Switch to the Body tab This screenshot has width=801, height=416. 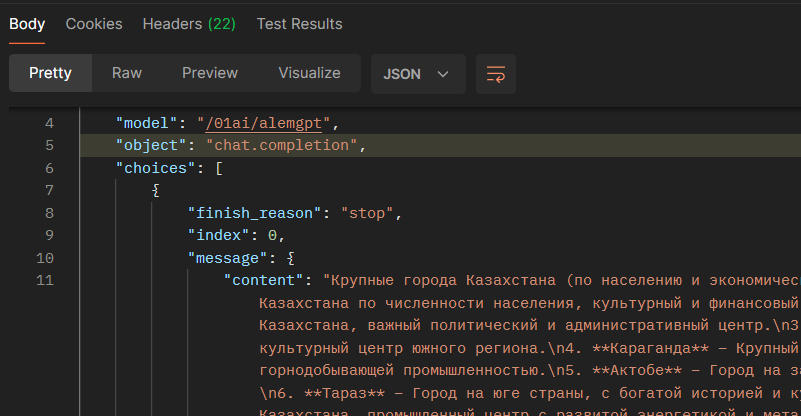[x=27, y=23]
